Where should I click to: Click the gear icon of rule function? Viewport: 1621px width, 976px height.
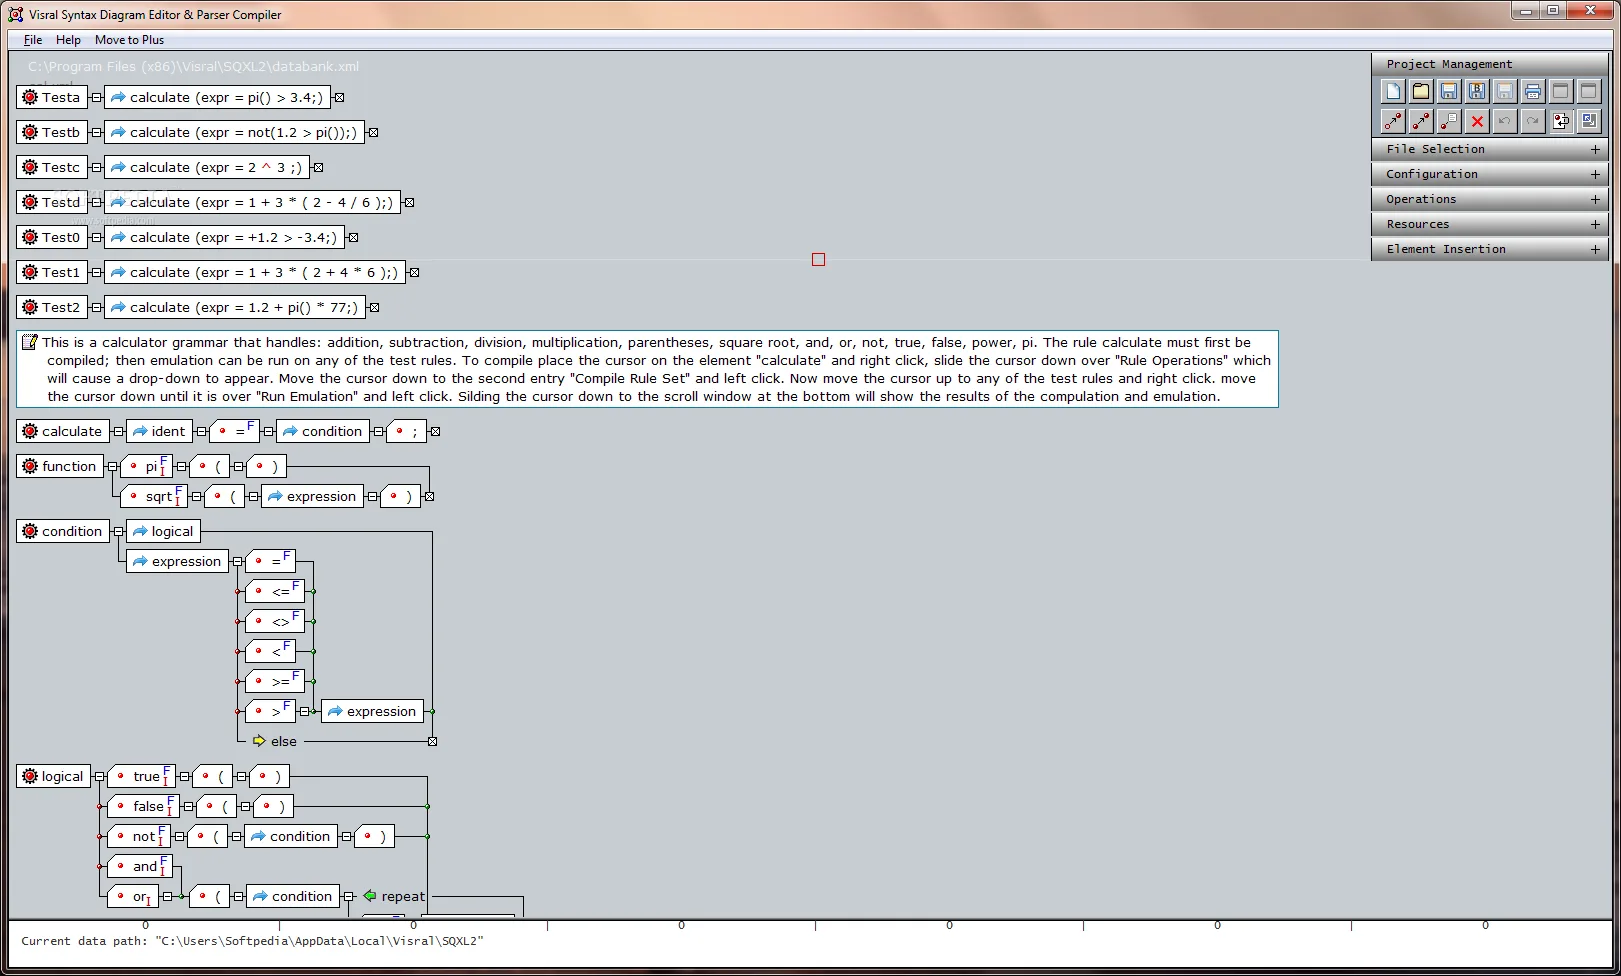[x=30, y=466]
